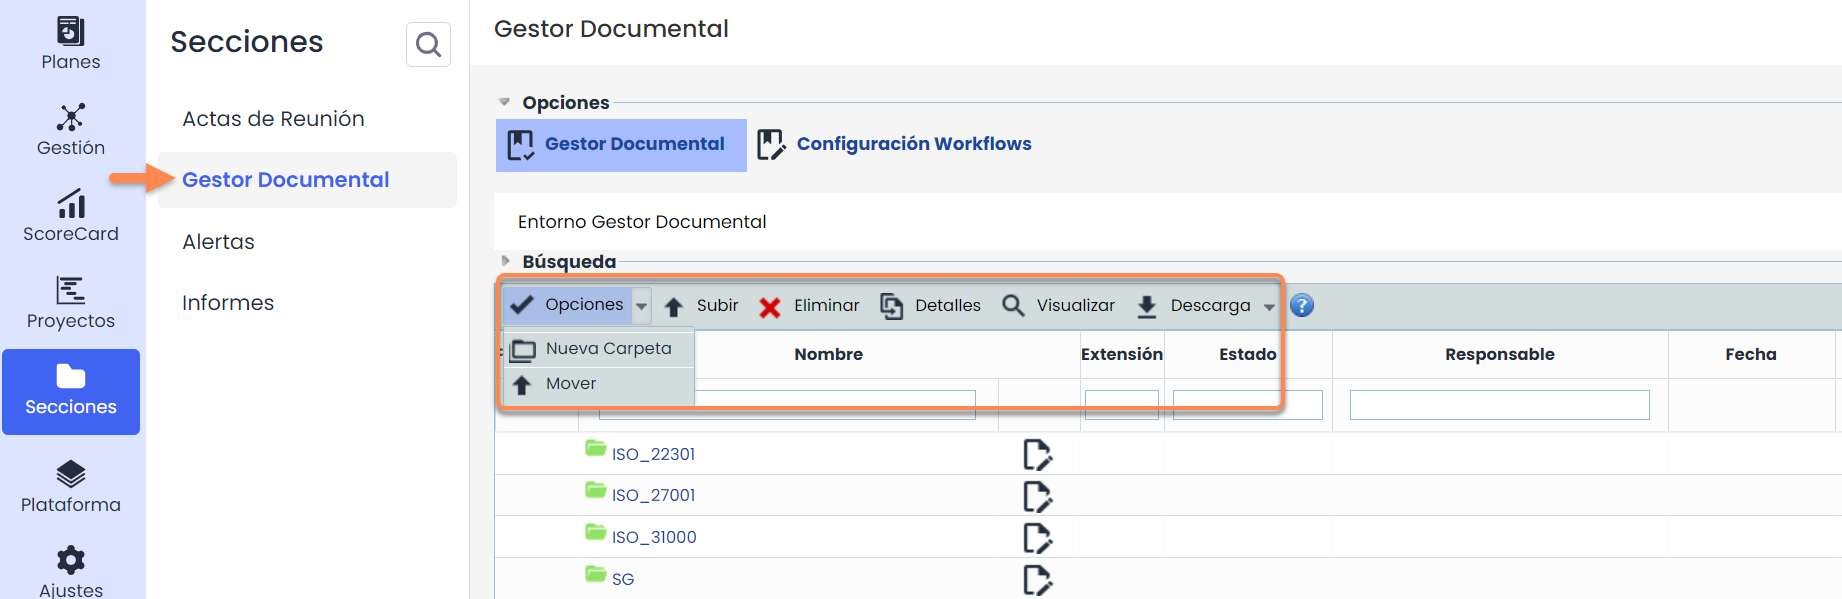Viewport: 1842px width, 599px height.
Task: Choose Mover in the Opciones menu
Action: (570, 384)
